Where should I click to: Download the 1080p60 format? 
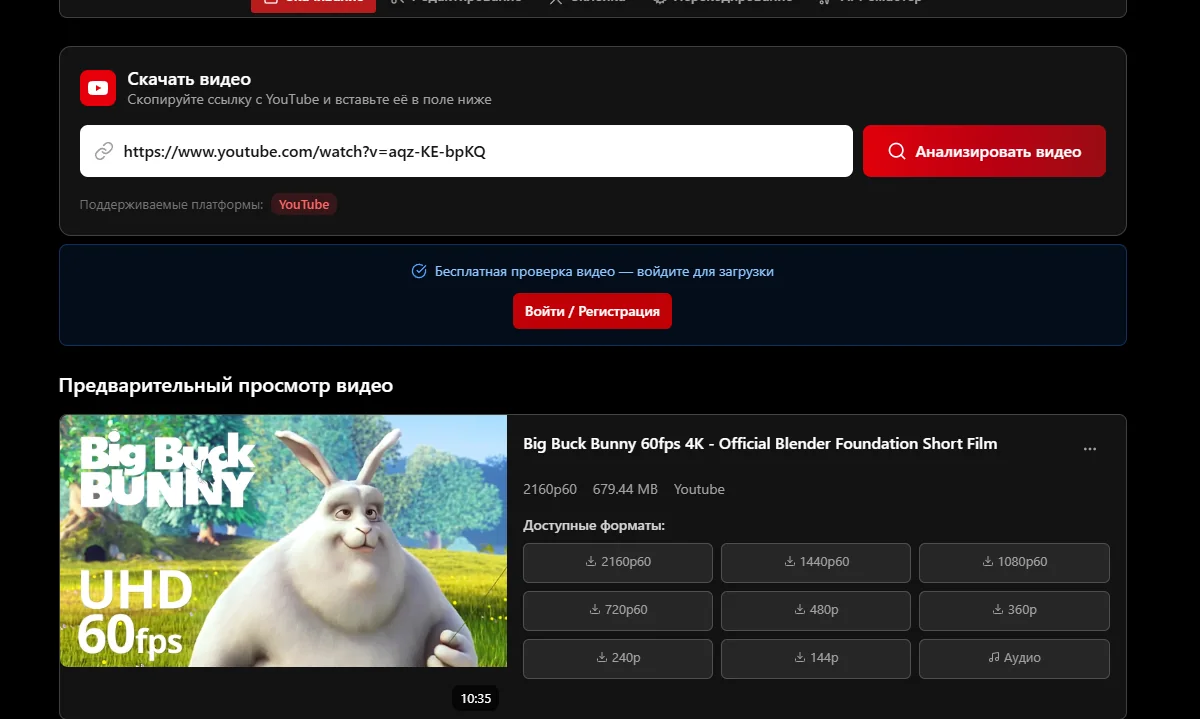click(1014, 562)
